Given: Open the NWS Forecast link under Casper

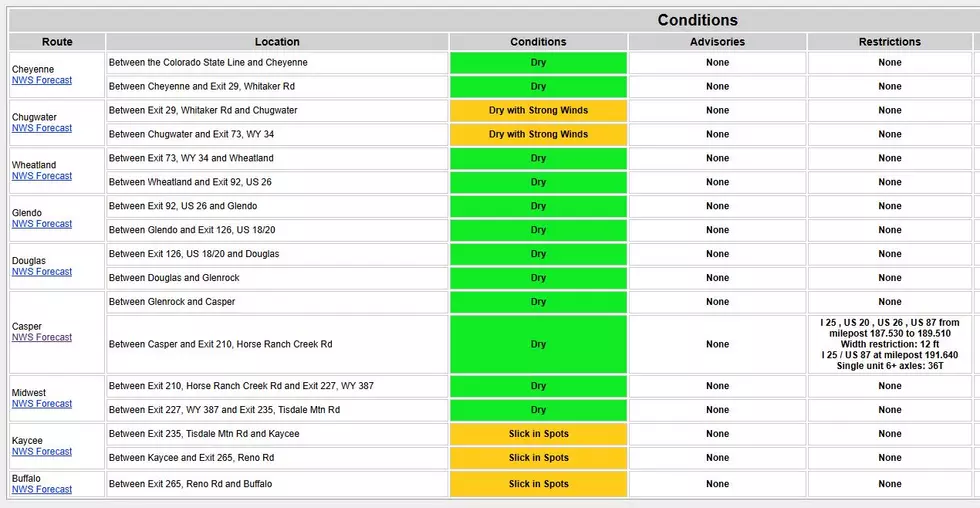Looking at the screenshot, I should (42, 337).
